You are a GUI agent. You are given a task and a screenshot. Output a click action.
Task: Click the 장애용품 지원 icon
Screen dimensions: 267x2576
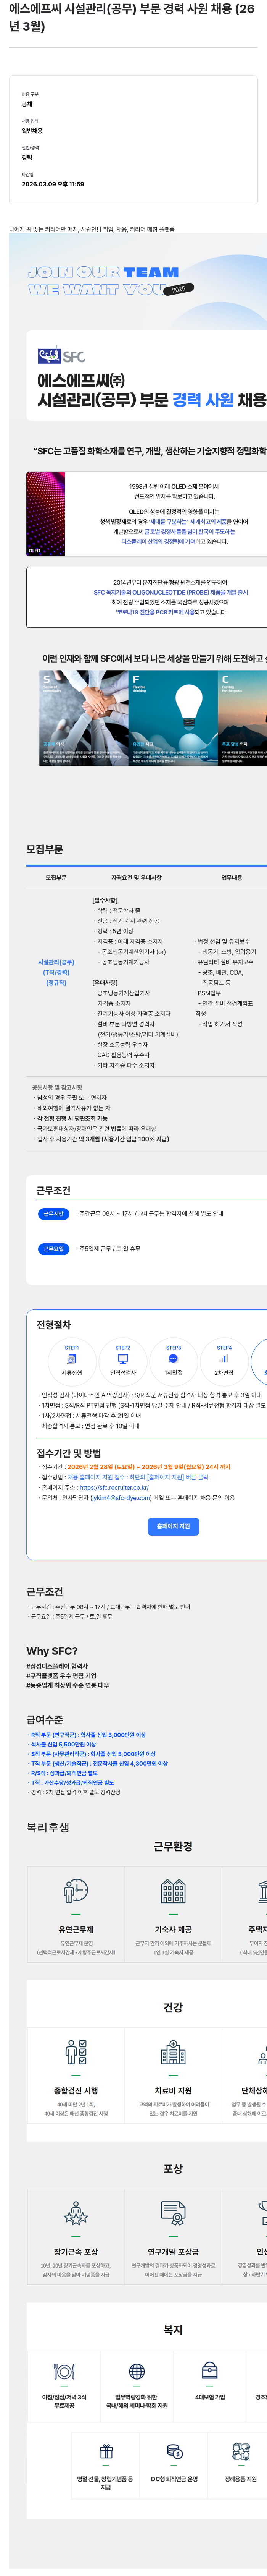click(241, 2452)
